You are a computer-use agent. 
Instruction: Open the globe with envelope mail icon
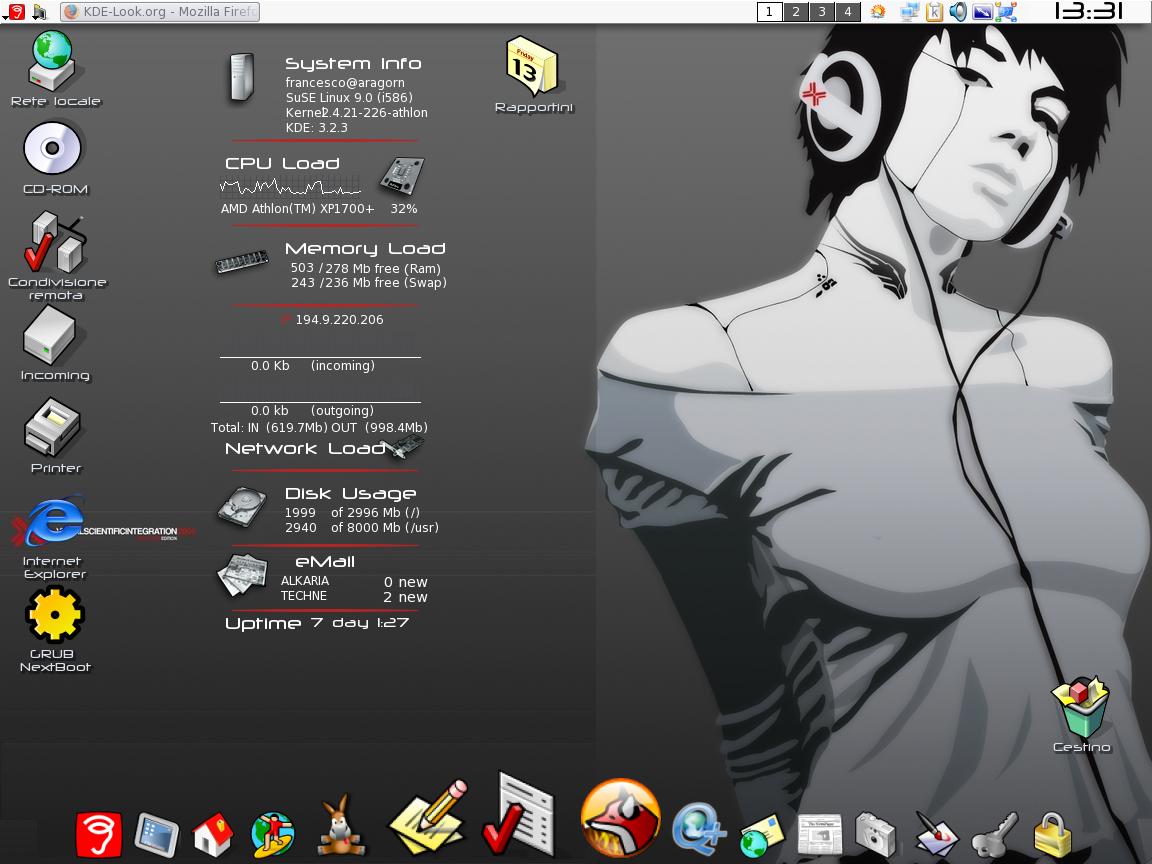coord(761,835)
